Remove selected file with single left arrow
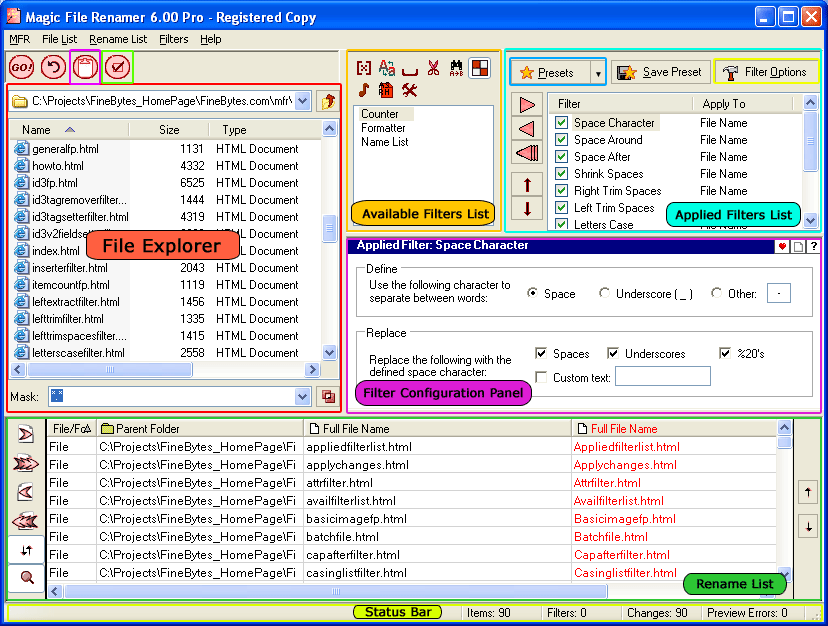Screen dimensions: 828x626 [26, 492]
